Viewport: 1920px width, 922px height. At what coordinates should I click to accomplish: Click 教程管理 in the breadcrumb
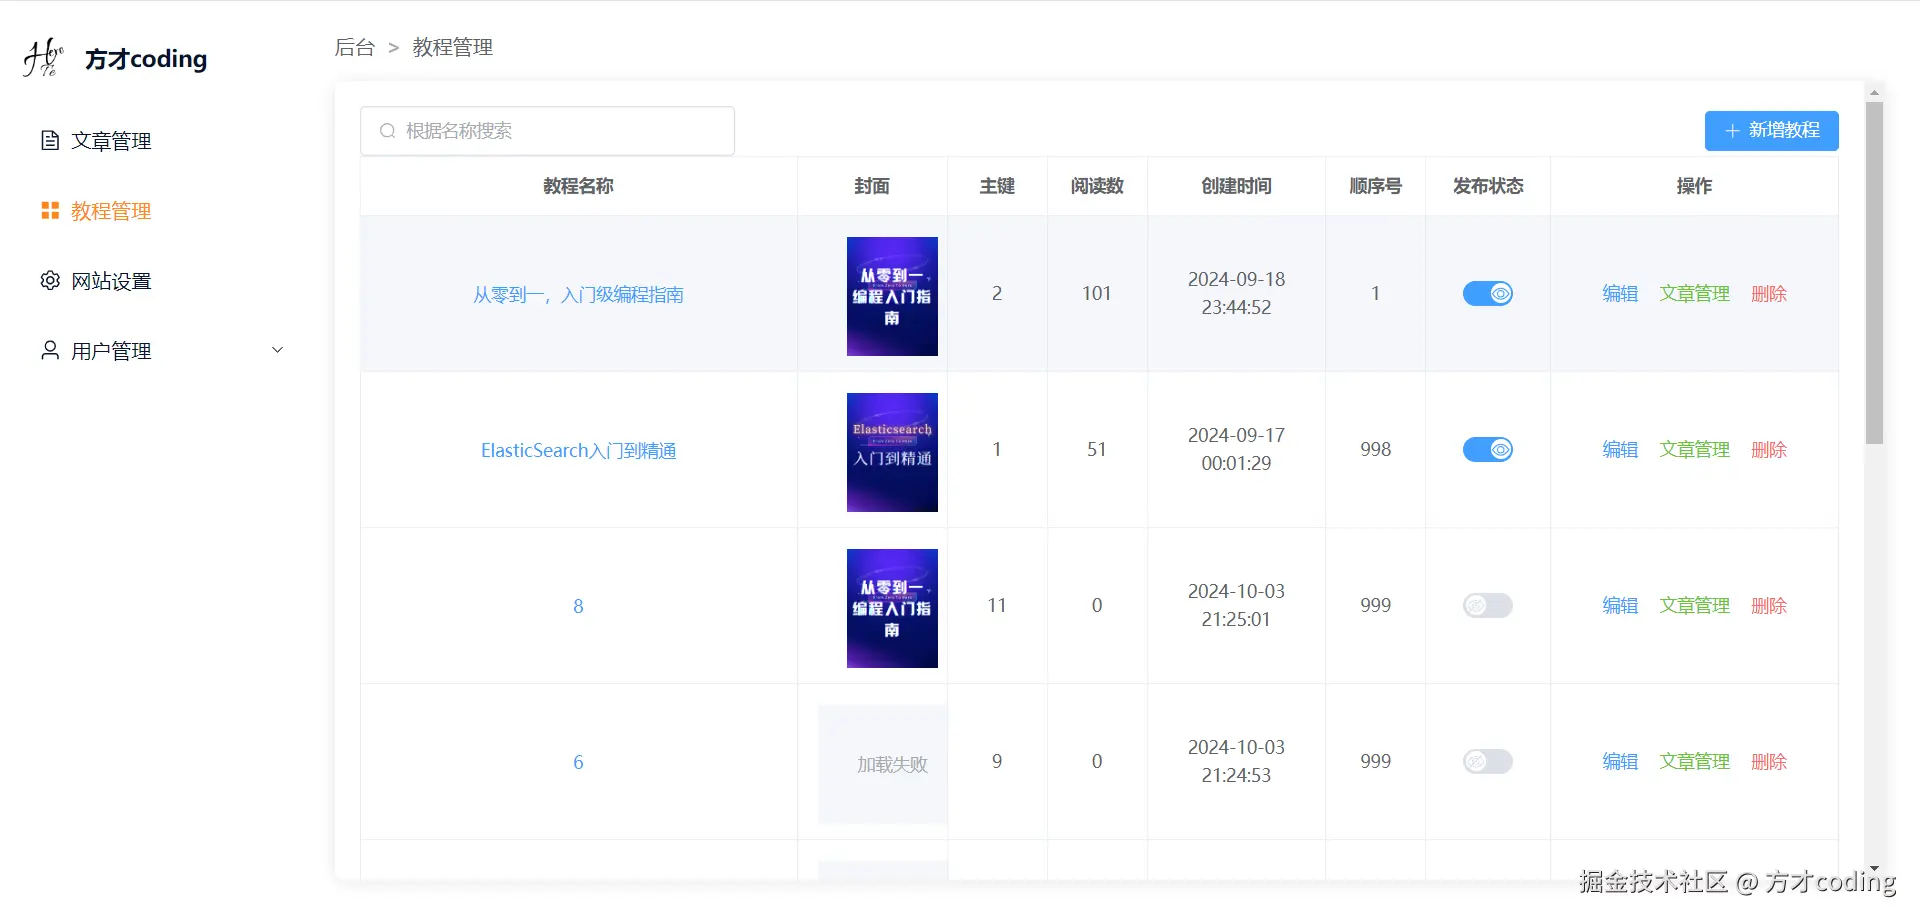[x=453, y=47]
